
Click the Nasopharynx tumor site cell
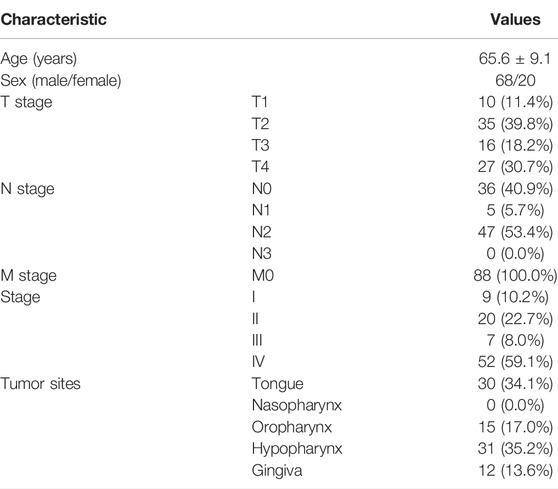click(297, 406)
